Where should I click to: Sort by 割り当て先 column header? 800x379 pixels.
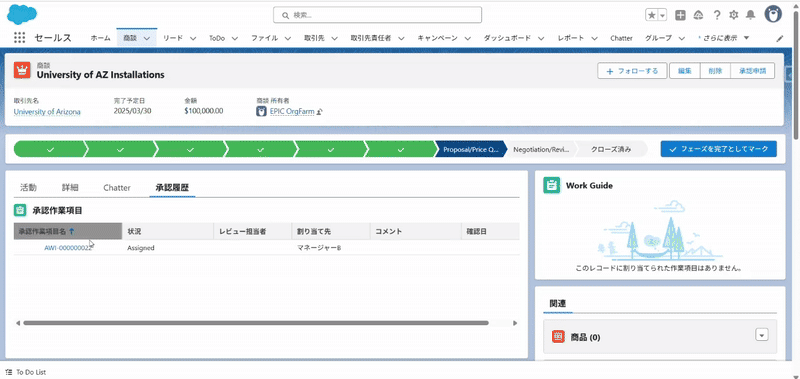point(331,231)
